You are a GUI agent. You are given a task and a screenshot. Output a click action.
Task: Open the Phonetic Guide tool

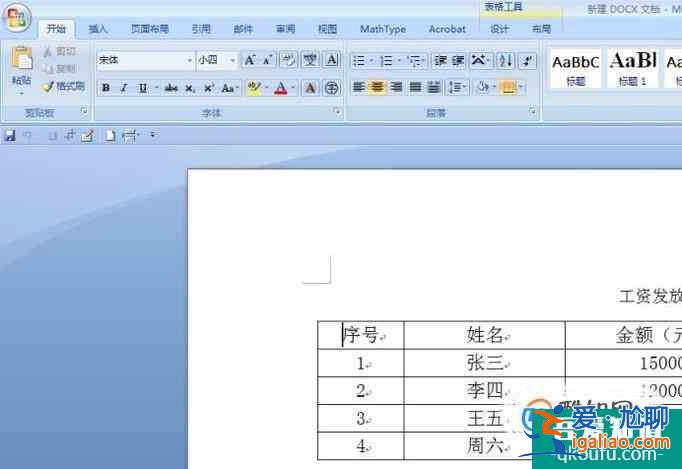pos(310,60)
